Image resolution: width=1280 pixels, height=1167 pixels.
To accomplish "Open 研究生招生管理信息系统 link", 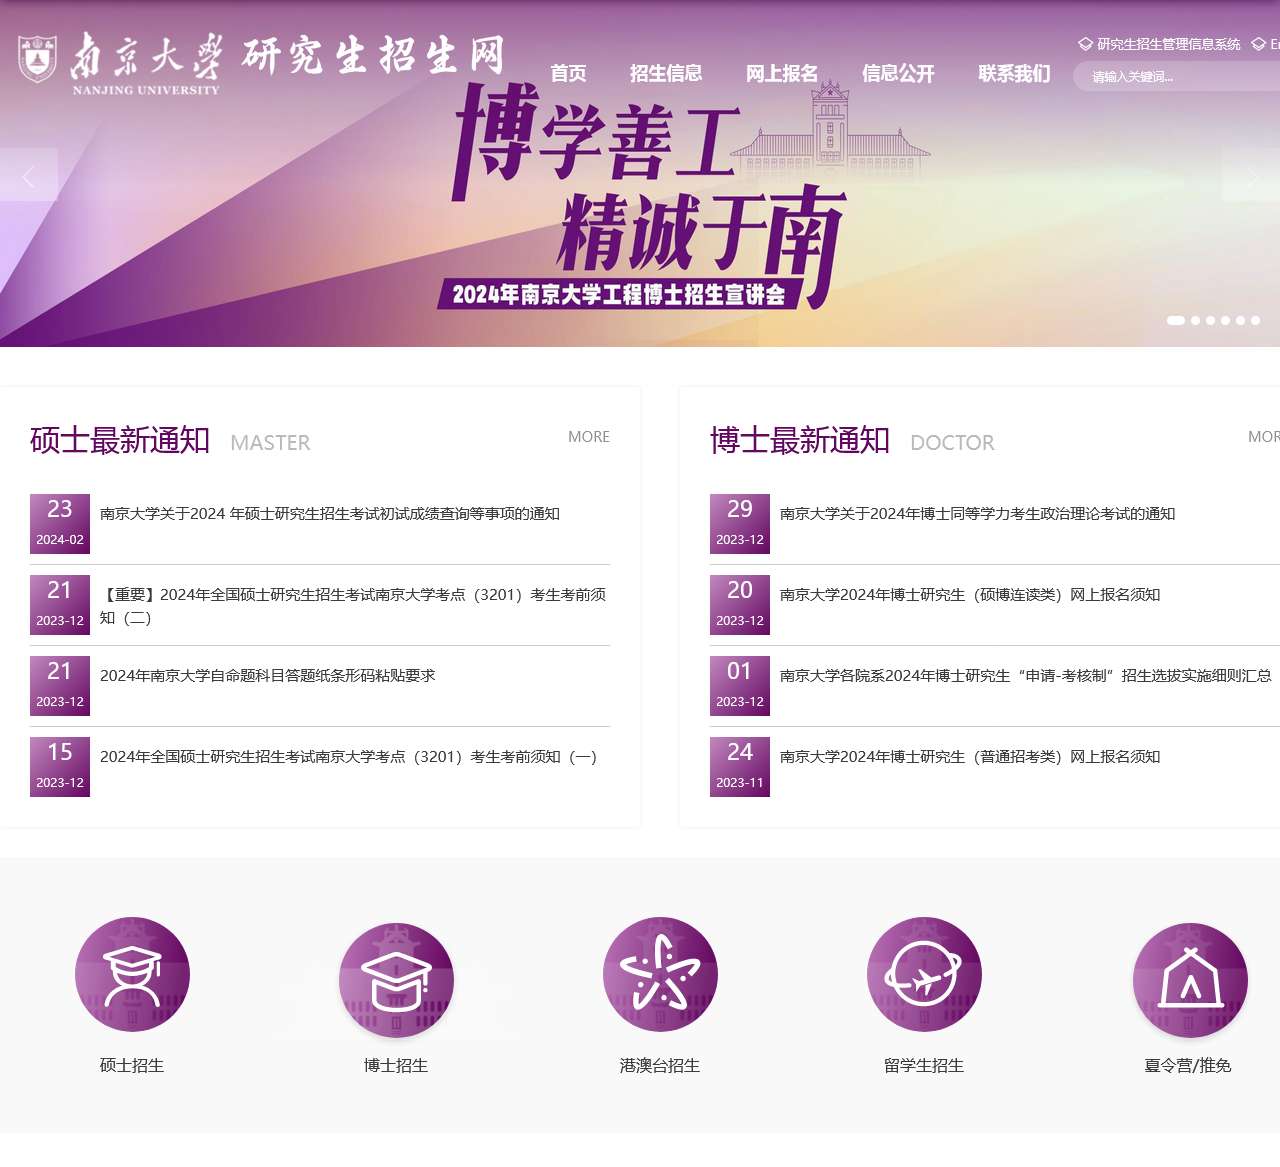I will pyautogui.click(x=1168, y=44).
